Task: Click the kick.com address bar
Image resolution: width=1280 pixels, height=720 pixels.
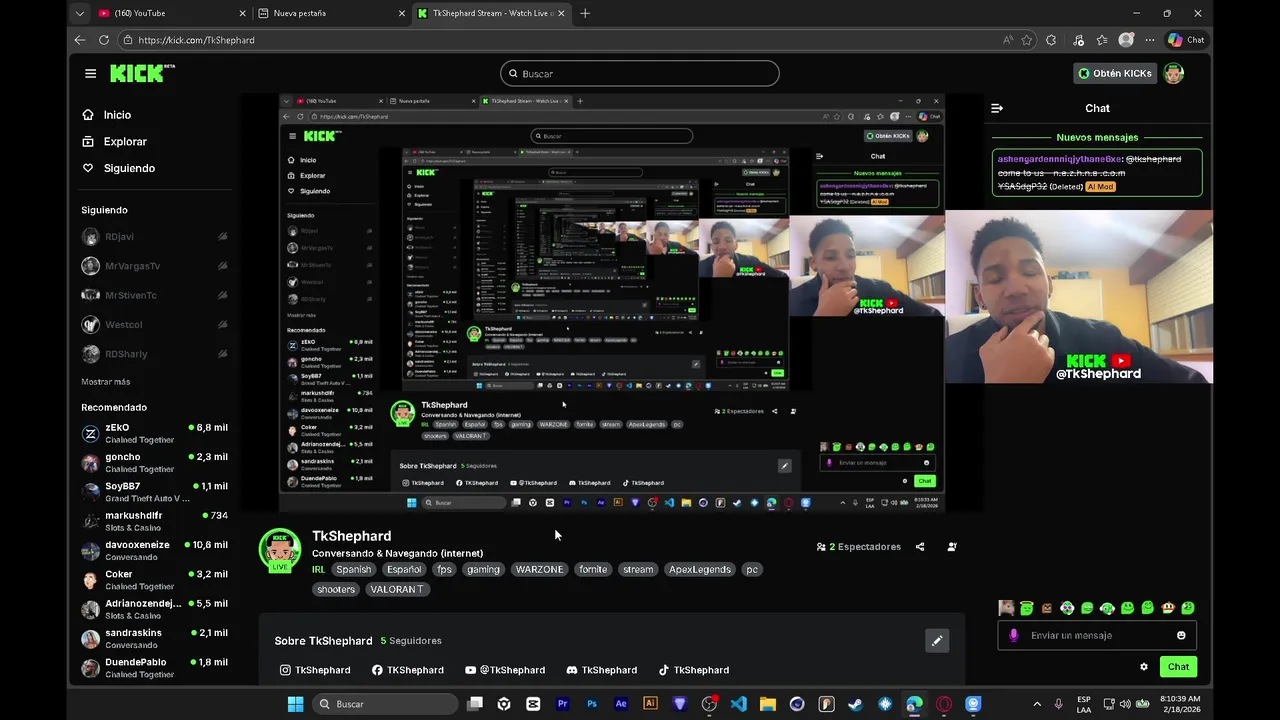Action: 560,40
